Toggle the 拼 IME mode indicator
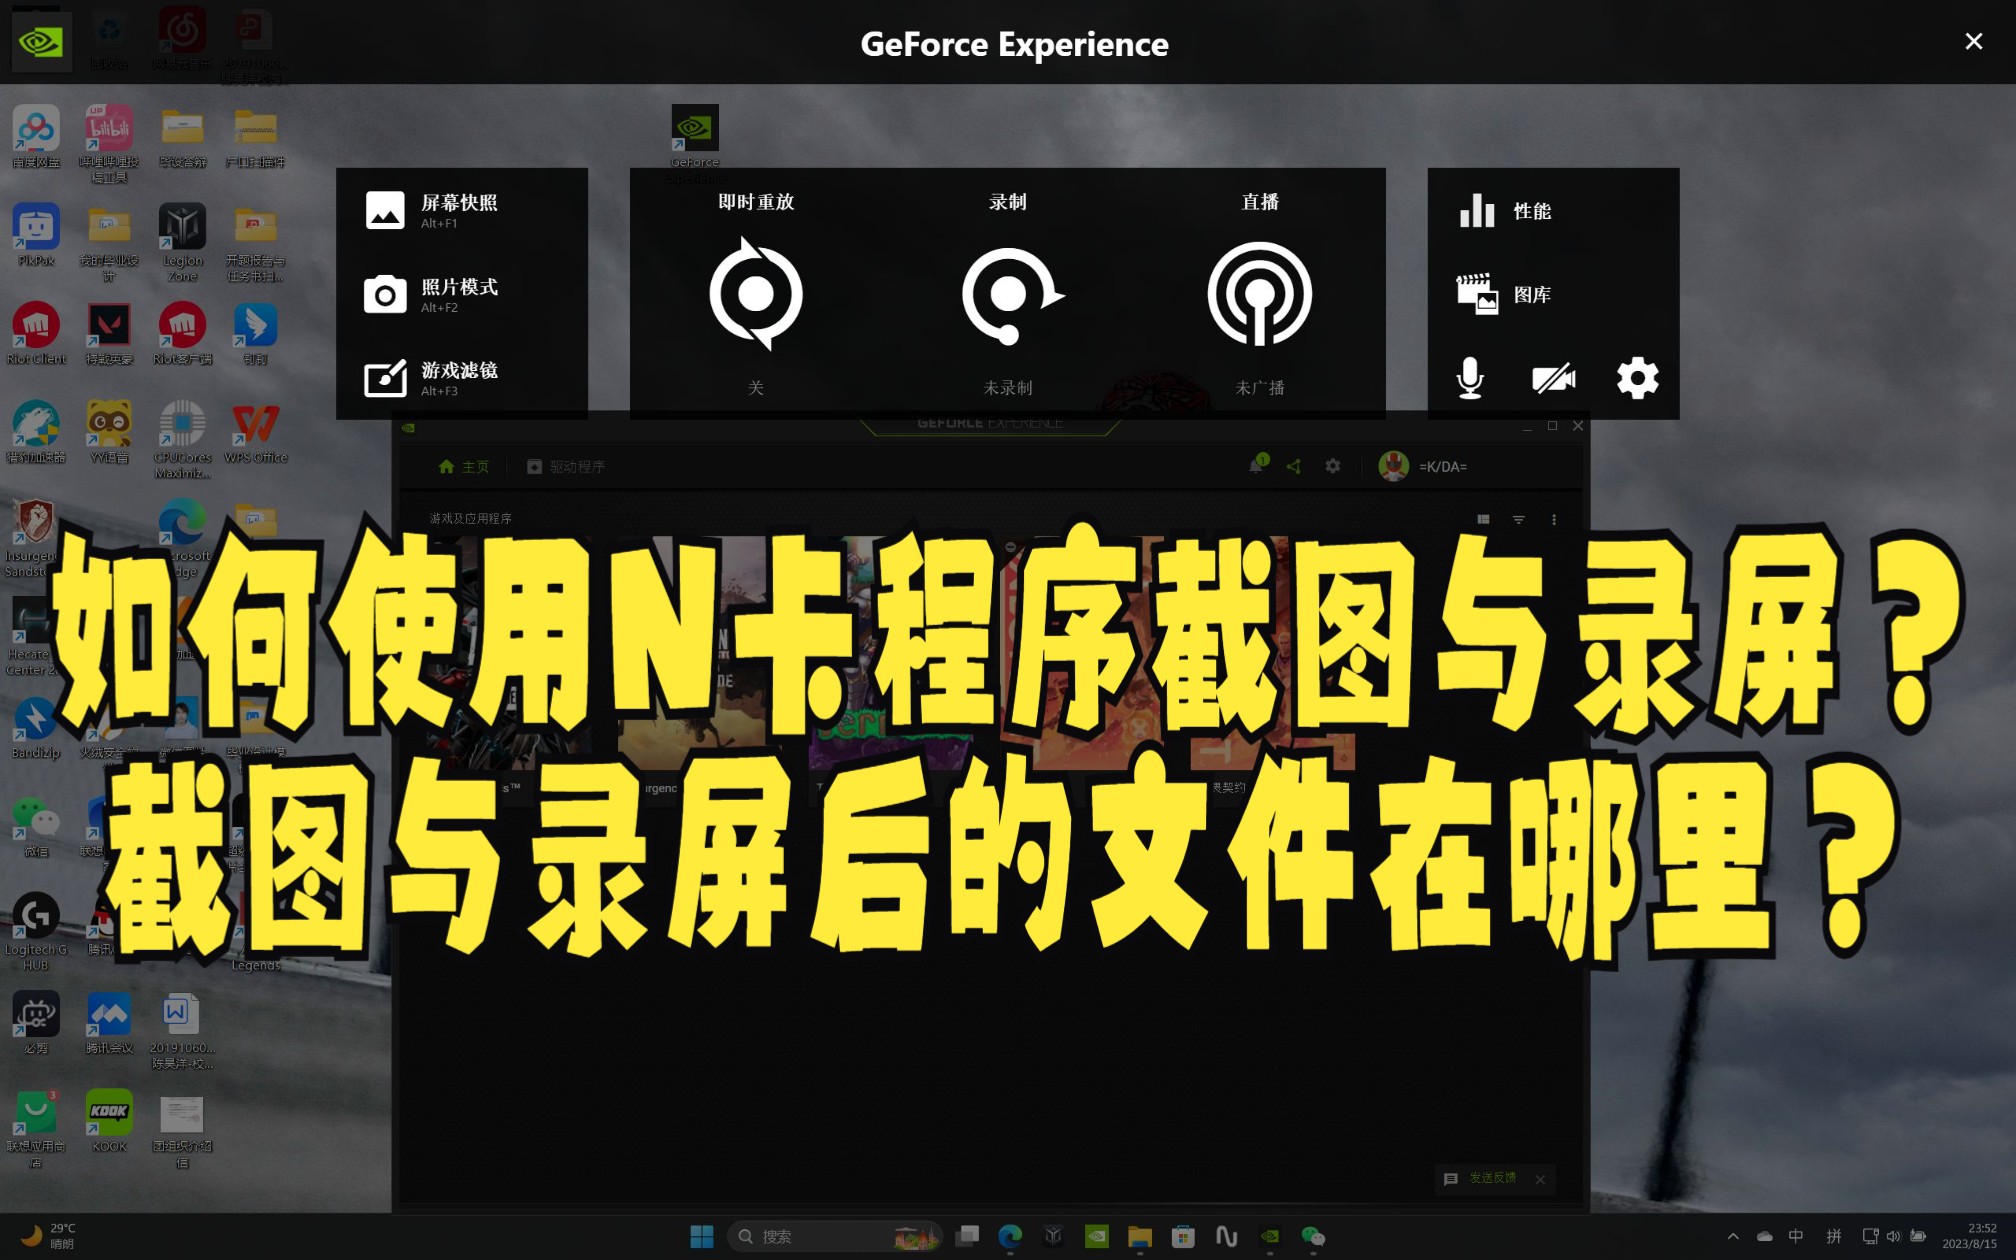The image size is (2016, 1260). (x=1833, y=1236)
